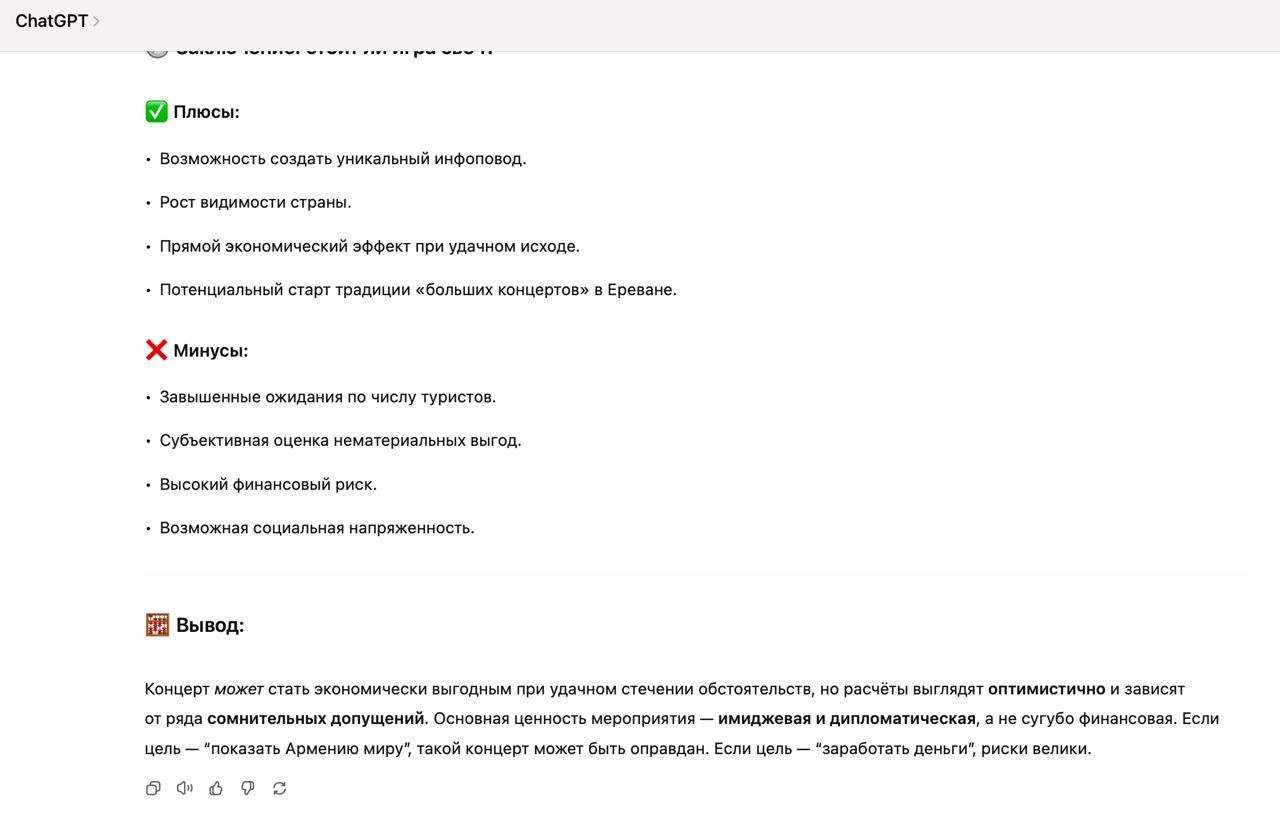Click the red cross emoji beside Минусы
Viewport: 1280px width, 821px height.
click(156, 350)
